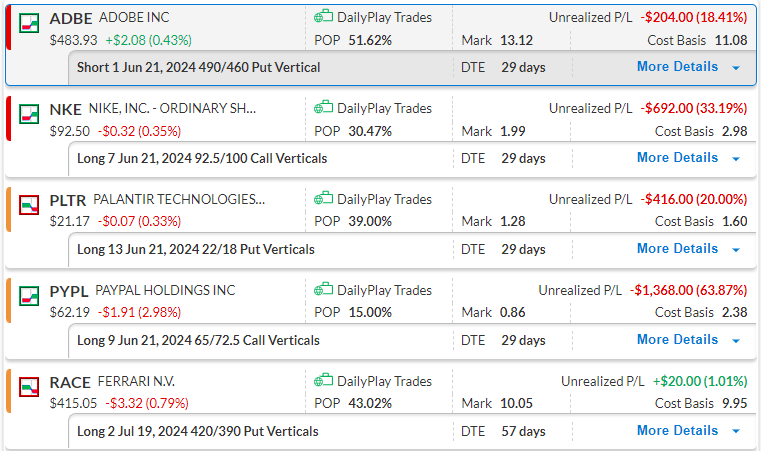Click the PLTR unrealized P/L -$416.00 (20.00%)
The image size is (761, 451).
point(694,200)
